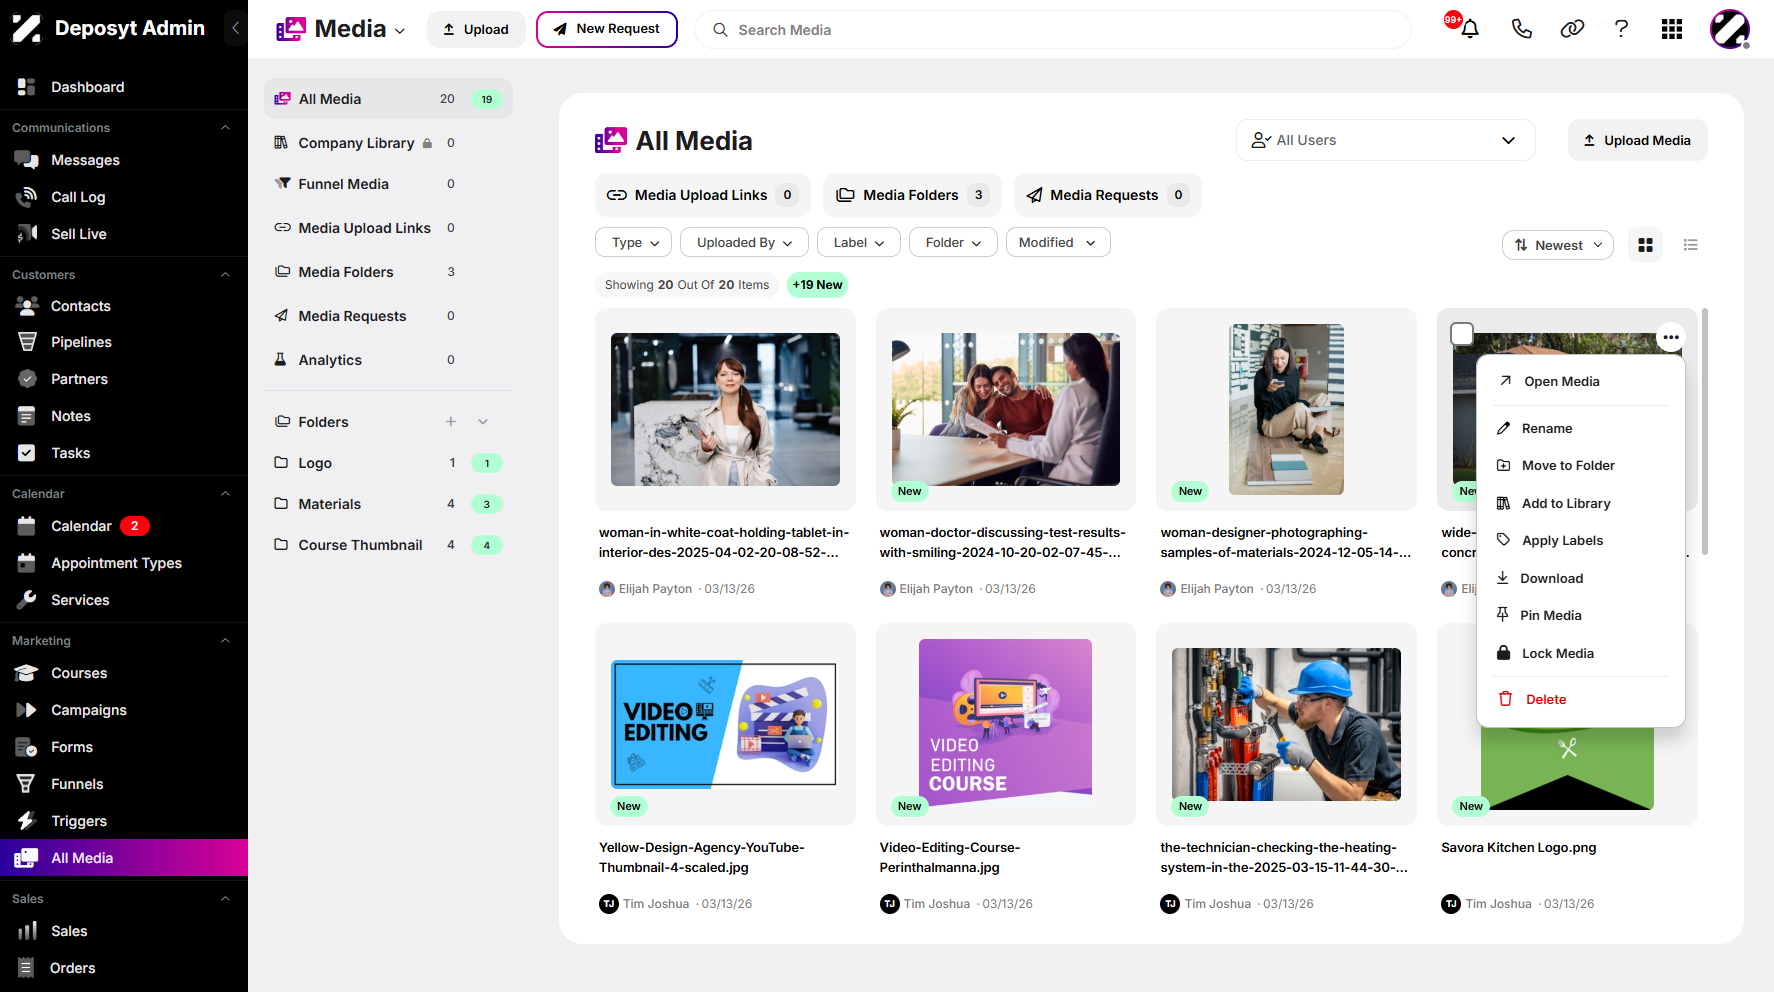Open the Type filter dropdown
Screen dimensions: 1774x992
[635, 243]
